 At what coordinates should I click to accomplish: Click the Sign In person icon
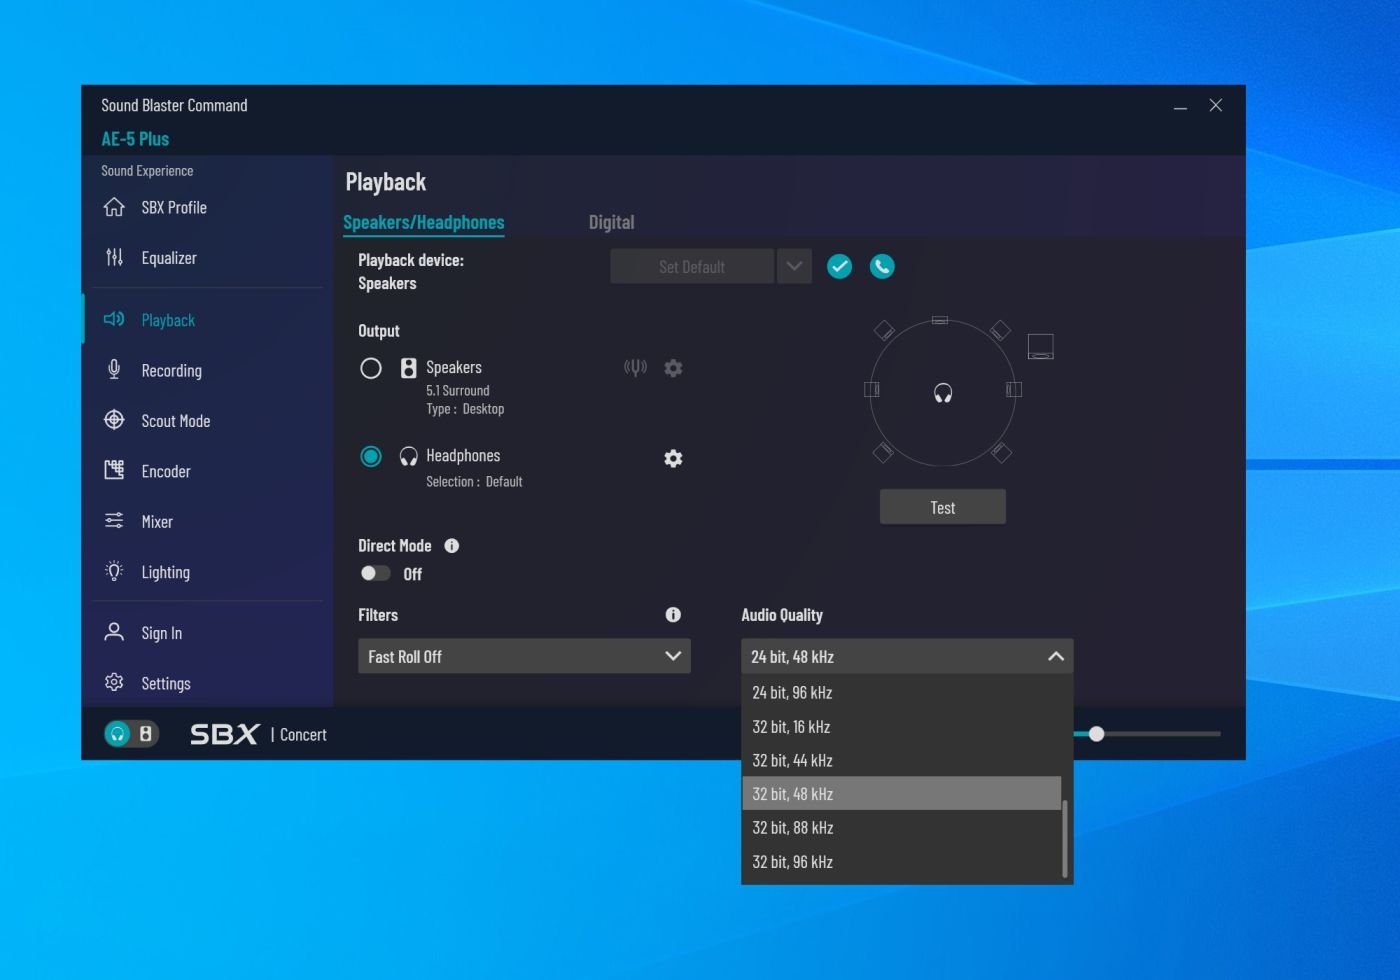pos(114,632)
